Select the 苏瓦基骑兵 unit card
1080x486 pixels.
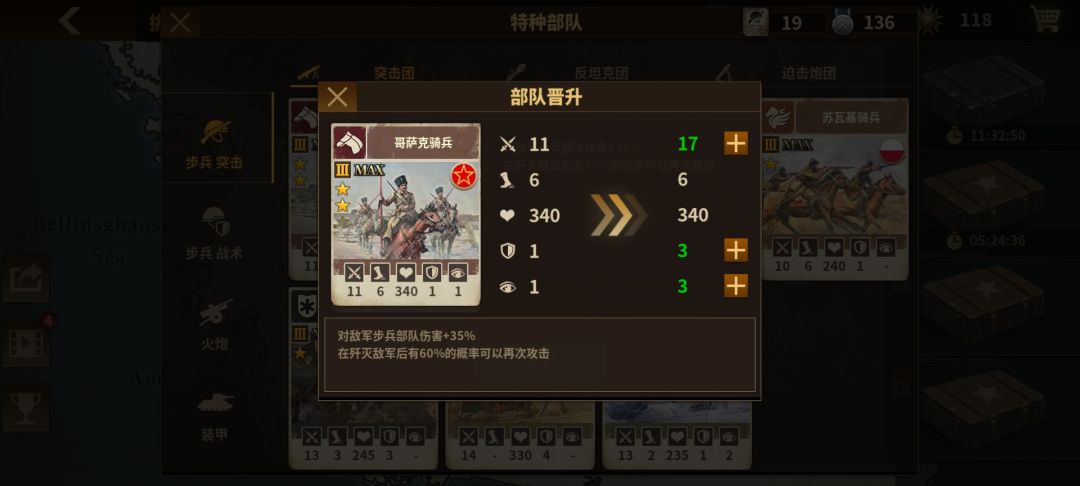pos(835,189)
